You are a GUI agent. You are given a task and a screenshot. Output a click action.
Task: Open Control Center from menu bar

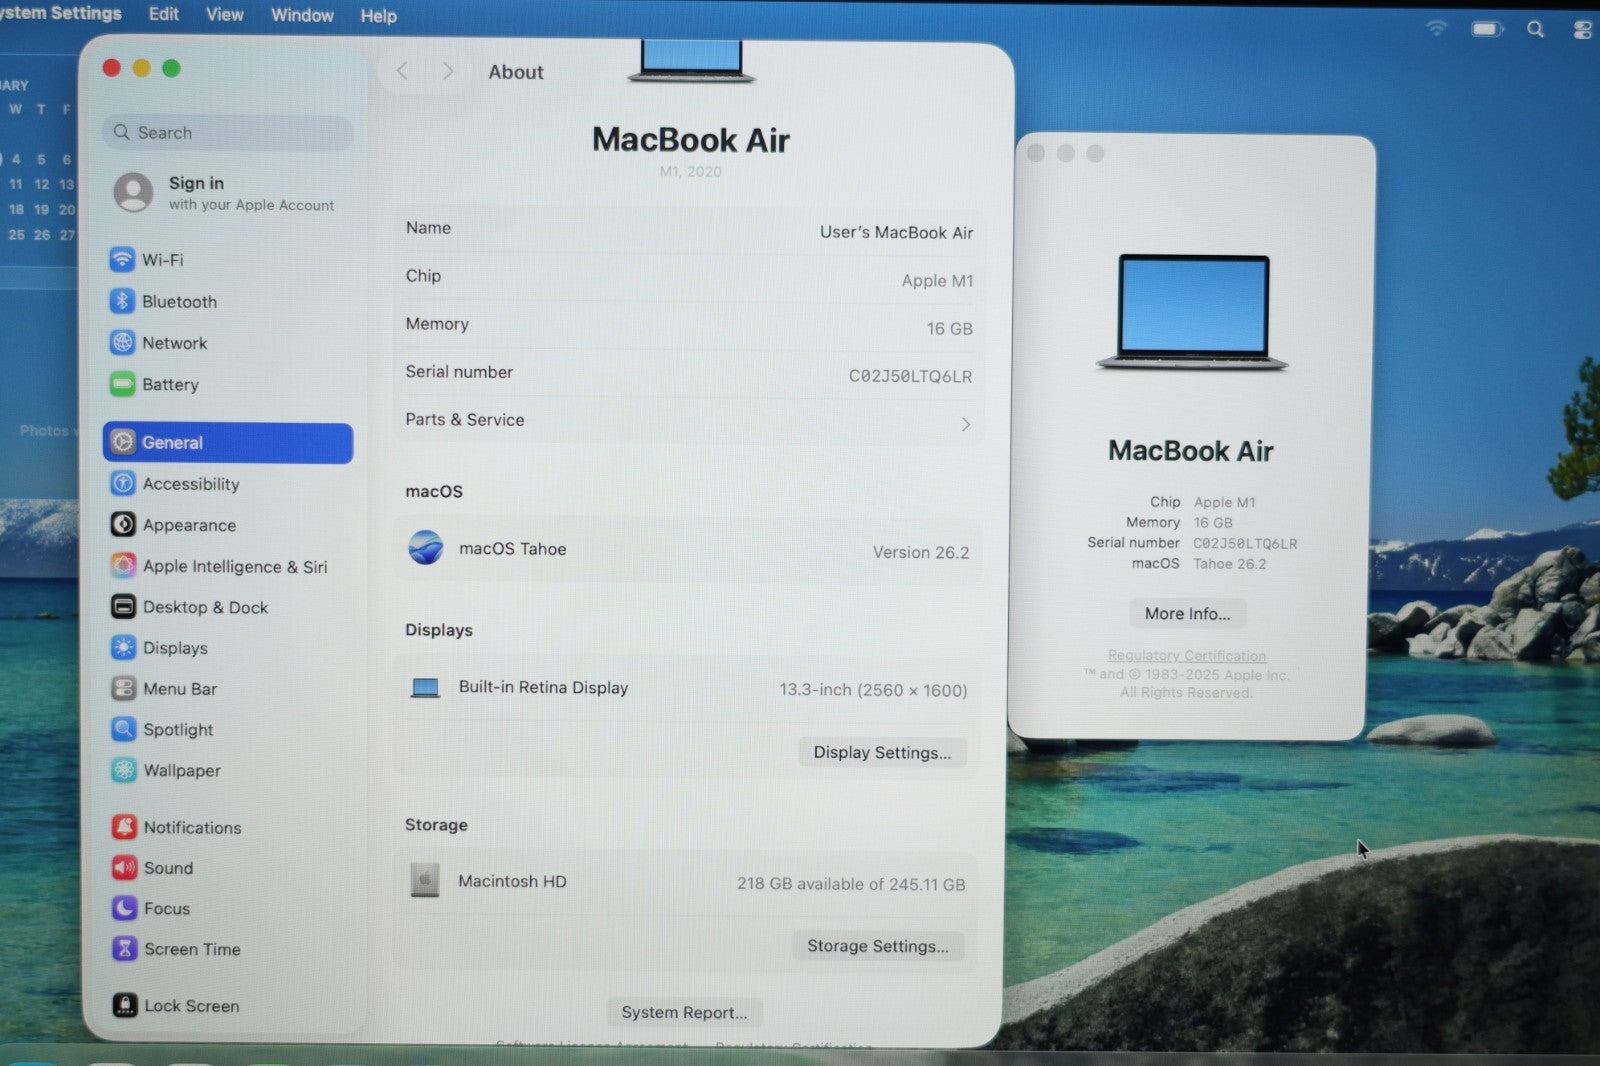[x=1582, y=30]
